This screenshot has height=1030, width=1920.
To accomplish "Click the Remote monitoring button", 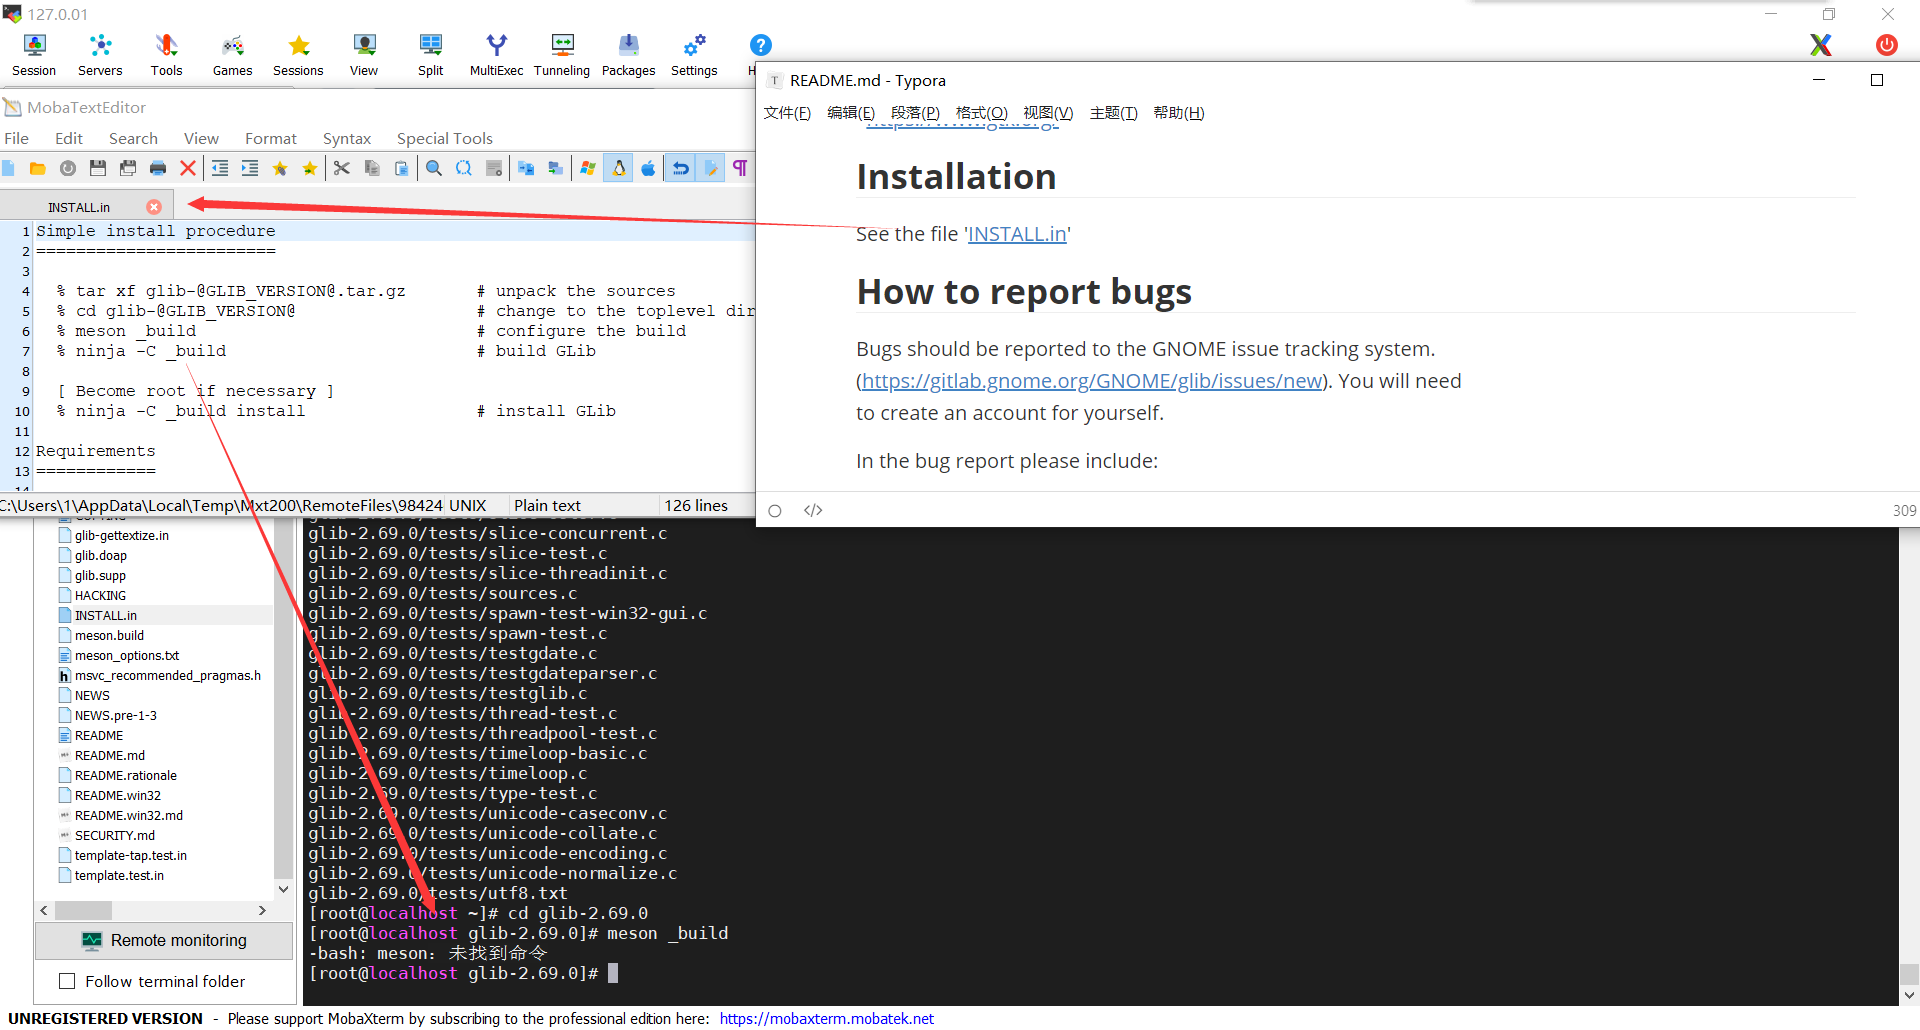I will click(164, 940).
